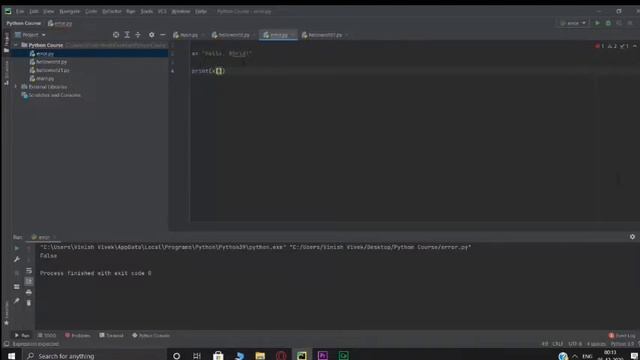Screen dimensions: 640x360
Task: Open the Event Log
Action: click(x=622, y=336)
